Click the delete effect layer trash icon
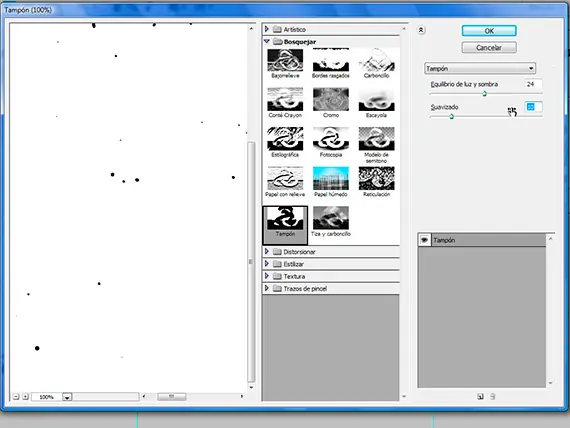Screen dimensions: 570x428 tap(493, 396)
